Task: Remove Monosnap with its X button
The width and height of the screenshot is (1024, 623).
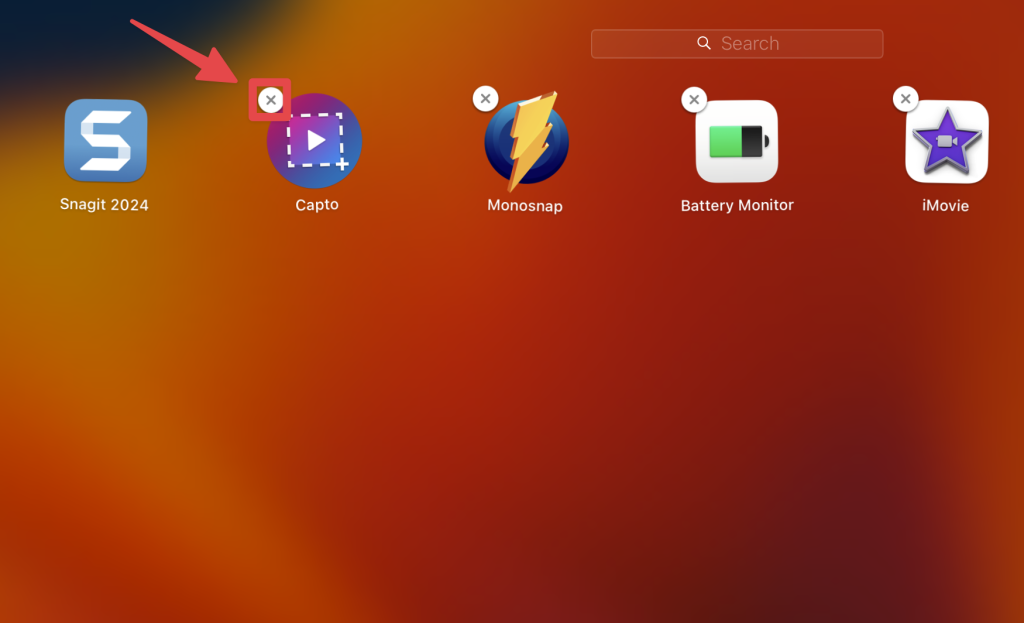Action: (x=485, y=99)
